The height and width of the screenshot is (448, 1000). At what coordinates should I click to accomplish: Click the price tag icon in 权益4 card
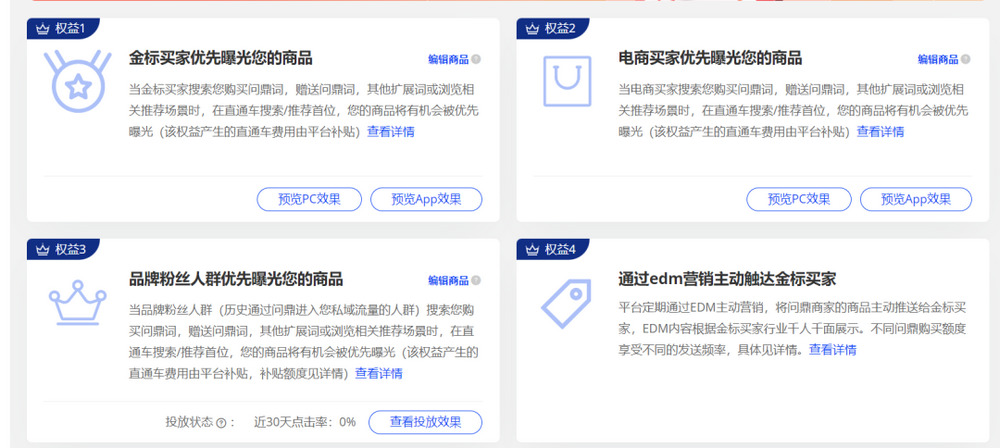[x=567, y=303]
